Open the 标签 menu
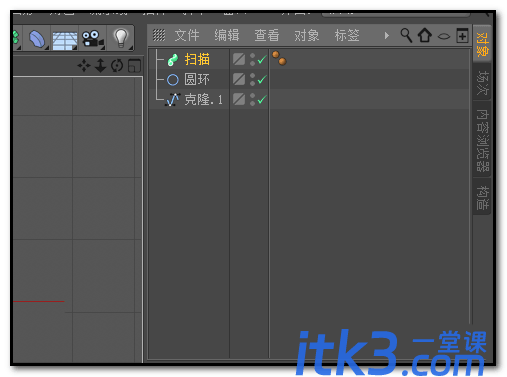This screenshot has width=507, height=377. [x=347, y=35]
